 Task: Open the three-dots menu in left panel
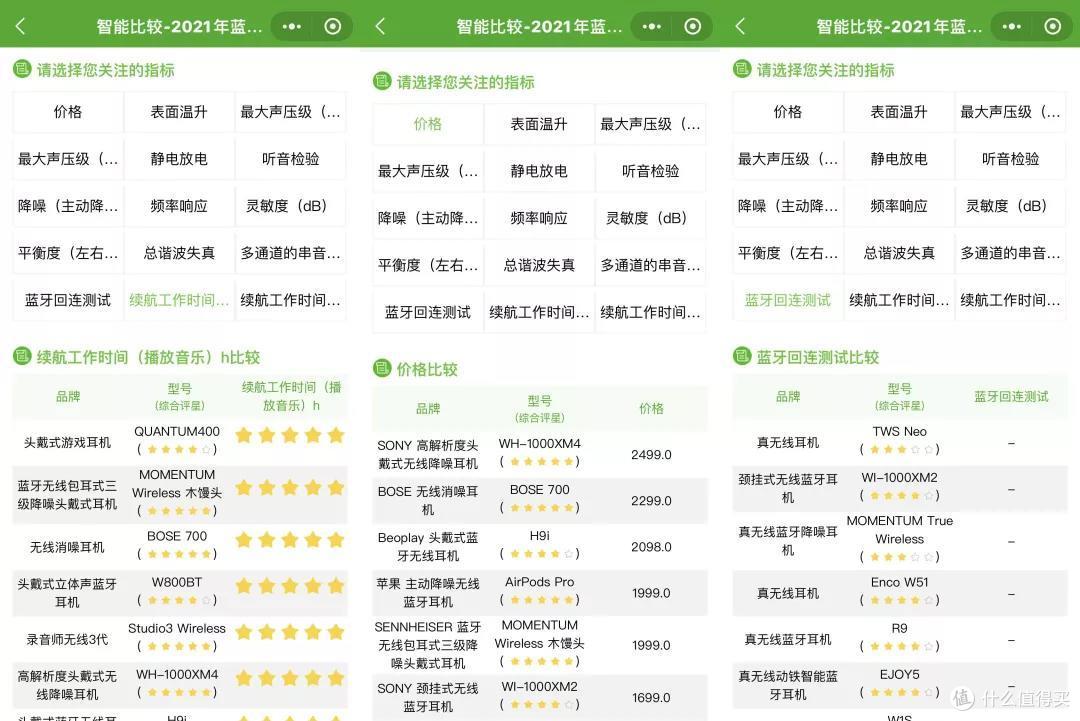pos(291,26)
